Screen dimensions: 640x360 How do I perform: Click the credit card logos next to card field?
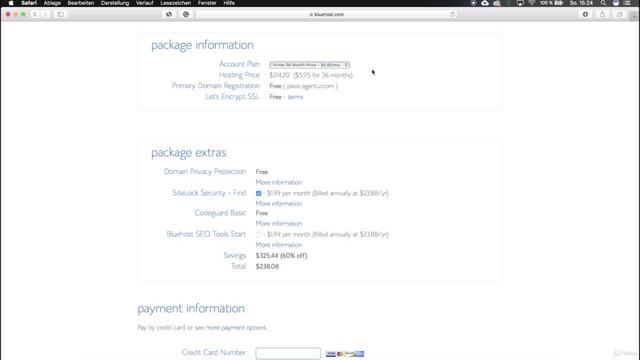pyautogui.click(x=345, y=354)
